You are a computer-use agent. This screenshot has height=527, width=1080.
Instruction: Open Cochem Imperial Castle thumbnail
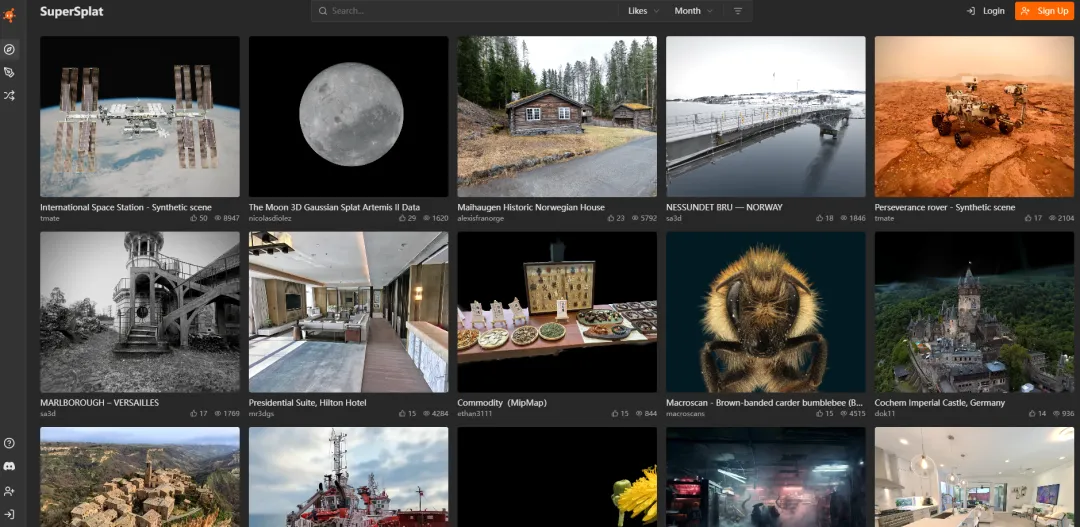tap(974, 312)
